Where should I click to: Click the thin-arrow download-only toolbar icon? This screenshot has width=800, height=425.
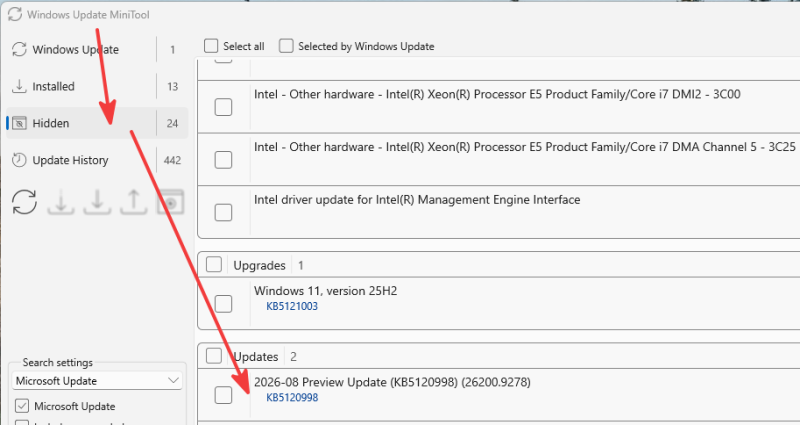[x=61, y=202]
